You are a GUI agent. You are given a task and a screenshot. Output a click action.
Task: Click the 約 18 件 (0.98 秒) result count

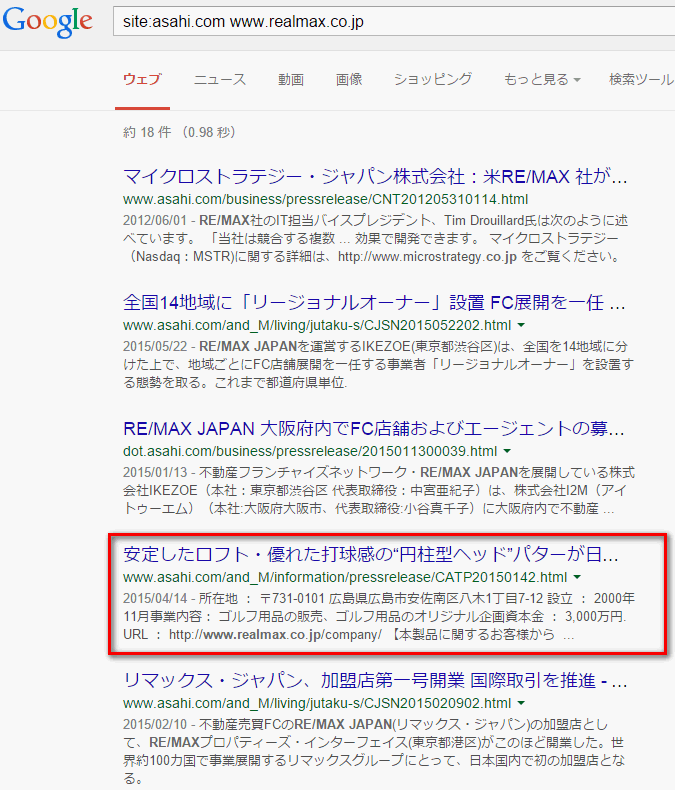179,133
